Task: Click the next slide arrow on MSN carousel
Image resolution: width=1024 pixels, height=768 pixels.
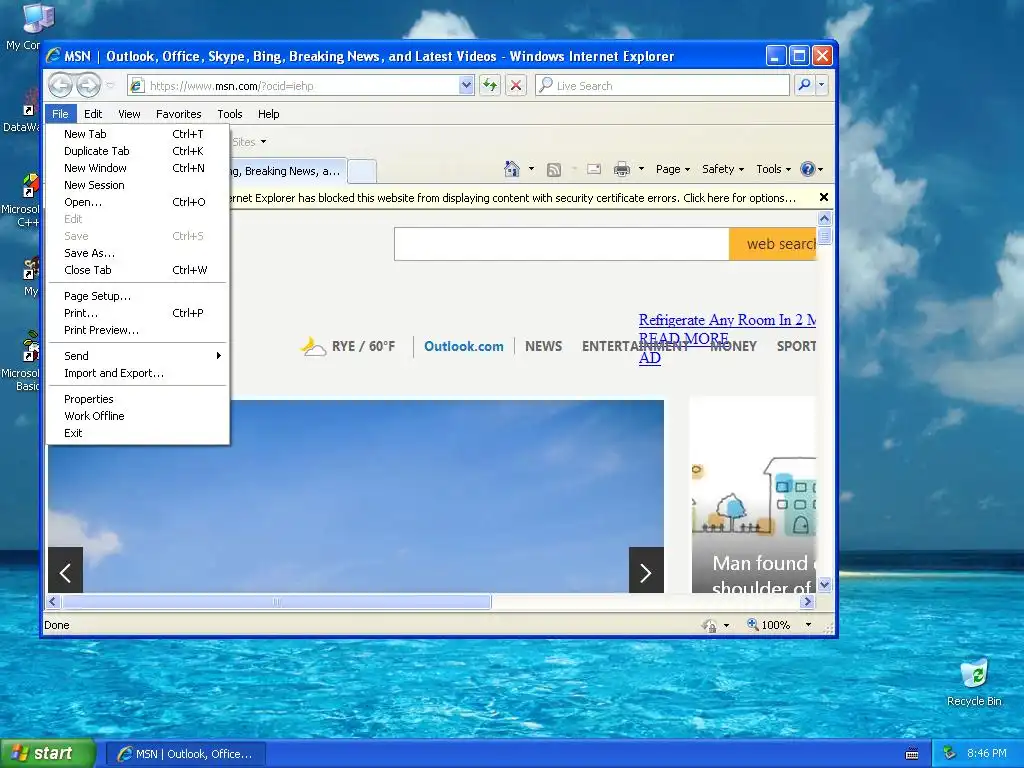Action: 646,570
